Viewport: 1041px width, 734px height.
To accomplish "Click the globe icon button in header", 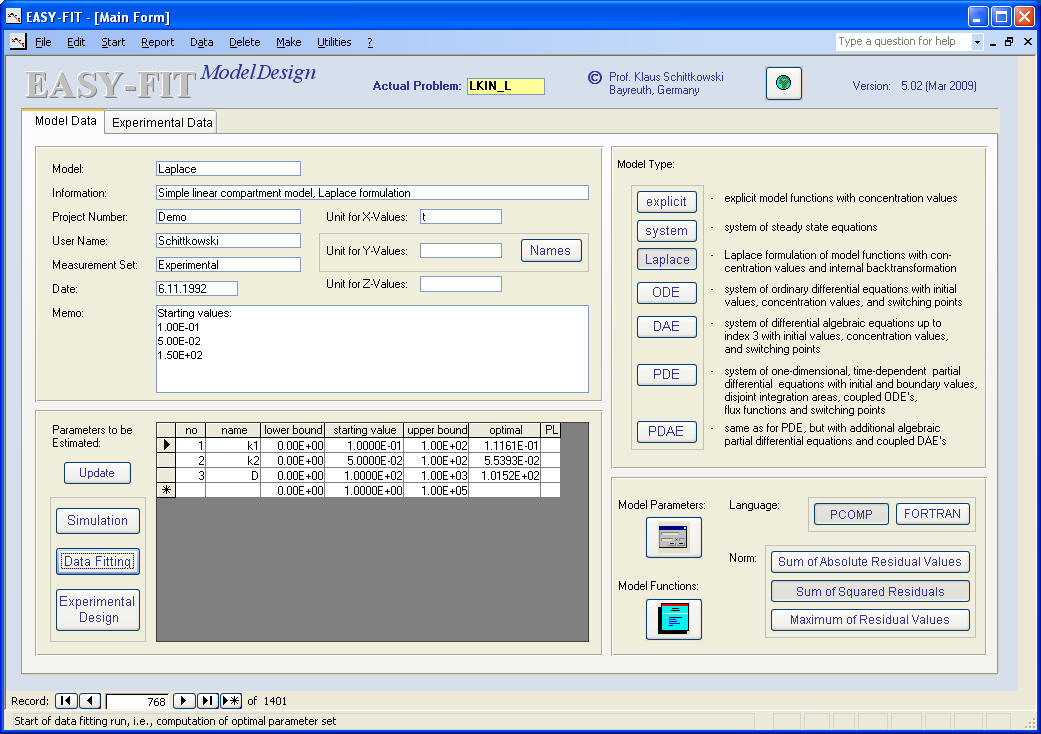I will [784, 84].
